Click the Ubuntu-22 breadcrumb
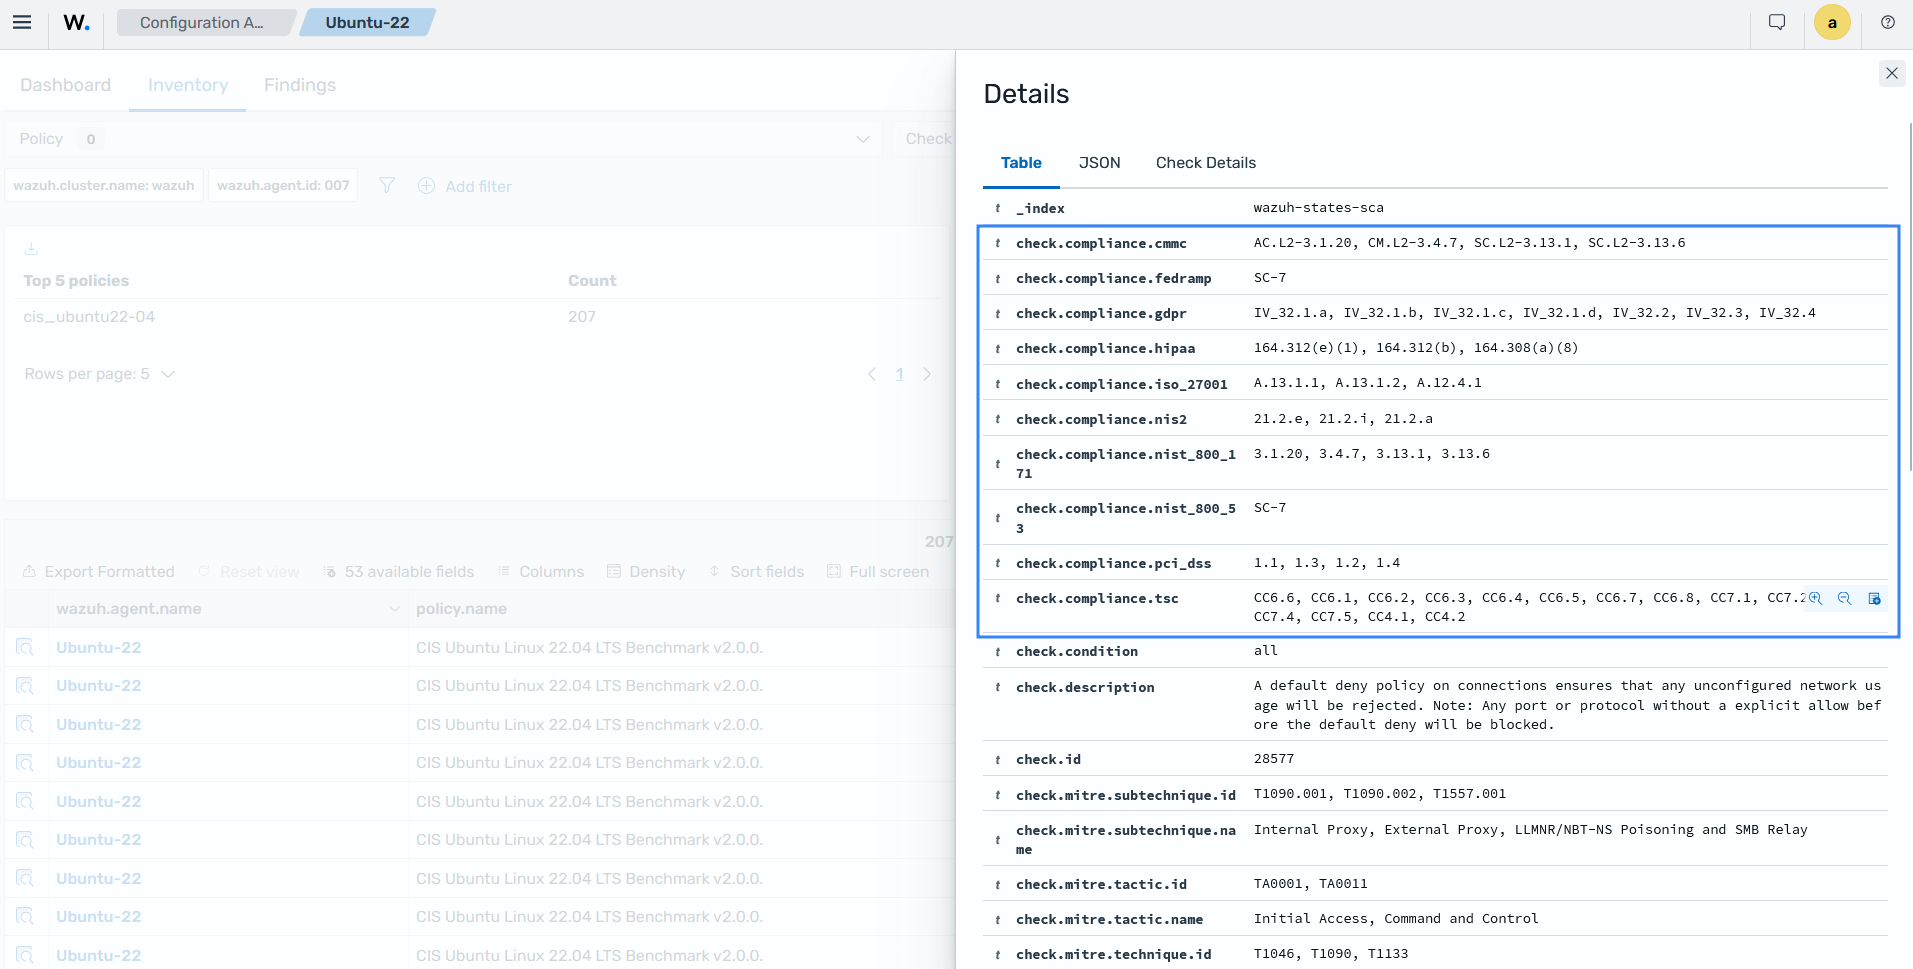1913x969 pixels. tap(367, 22)
